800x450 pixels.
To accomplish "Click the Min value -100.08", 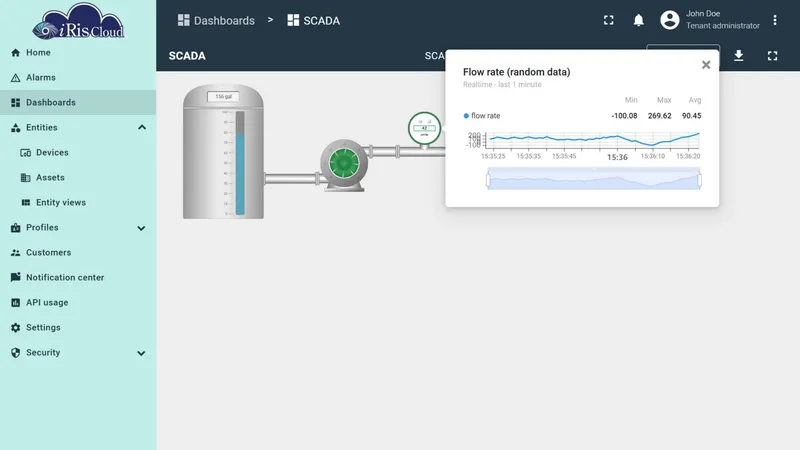I will (624, 116).
